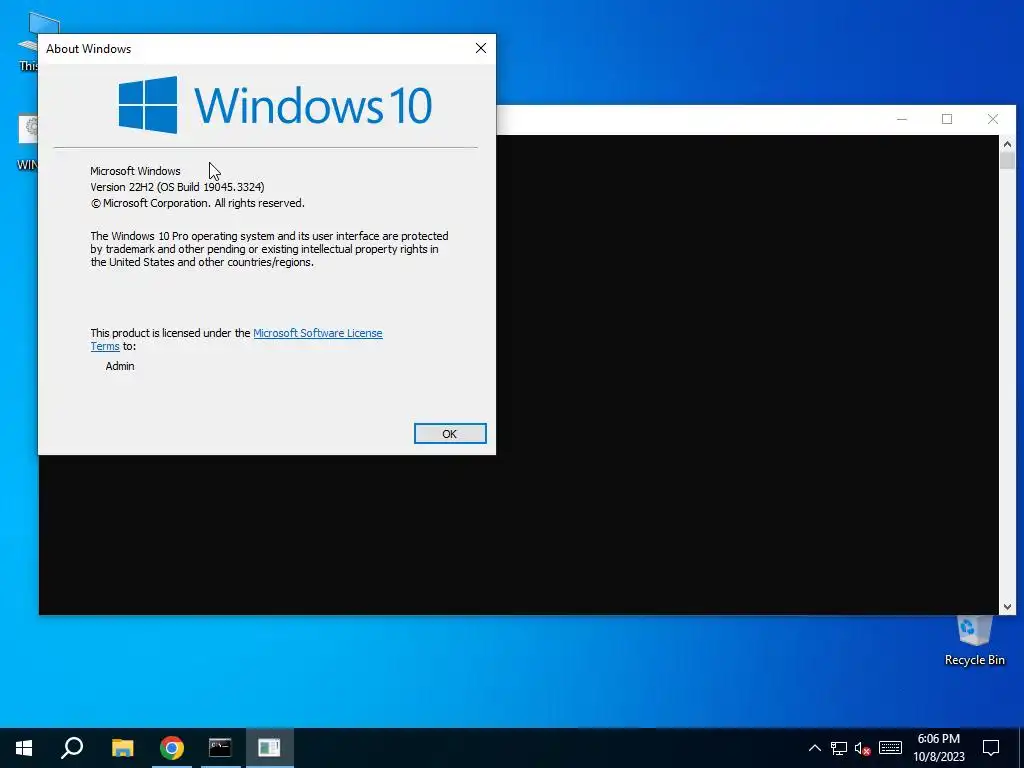Screen dimensions: 1024x768
Task: Open the touch keyboard tray icon
Action: tap(890, 748)
